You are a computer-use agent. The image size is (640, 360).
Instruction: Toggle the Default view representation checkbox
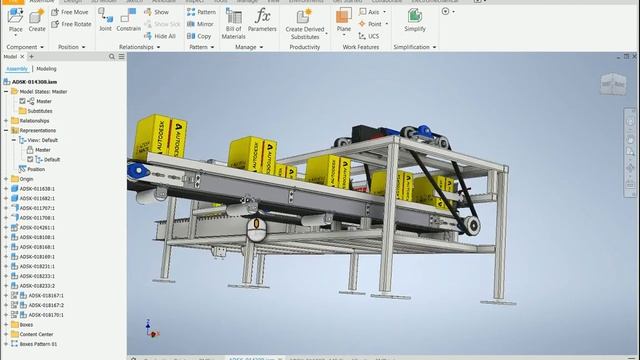30,160
